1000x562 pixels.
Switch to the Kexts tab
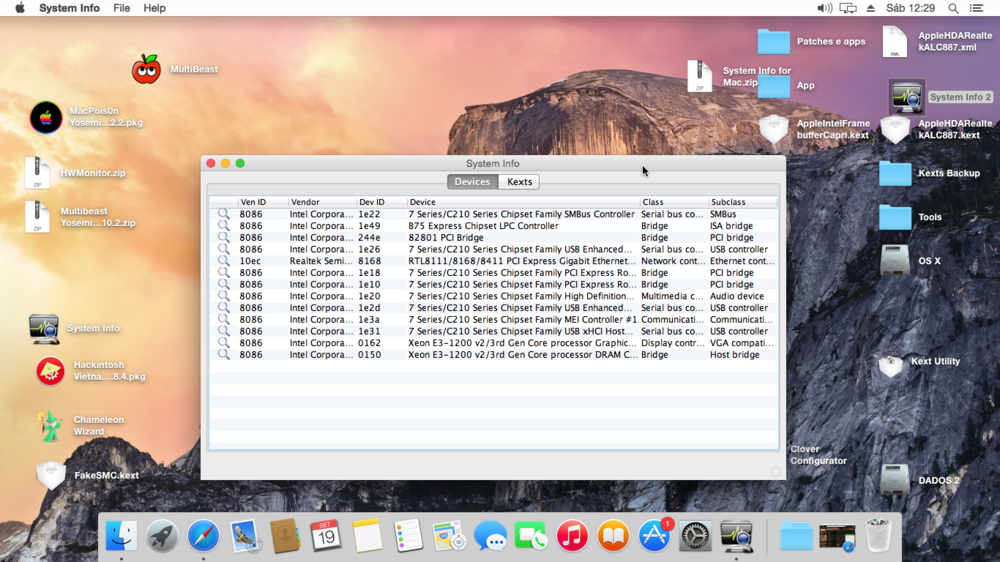(x=519, y=182)
